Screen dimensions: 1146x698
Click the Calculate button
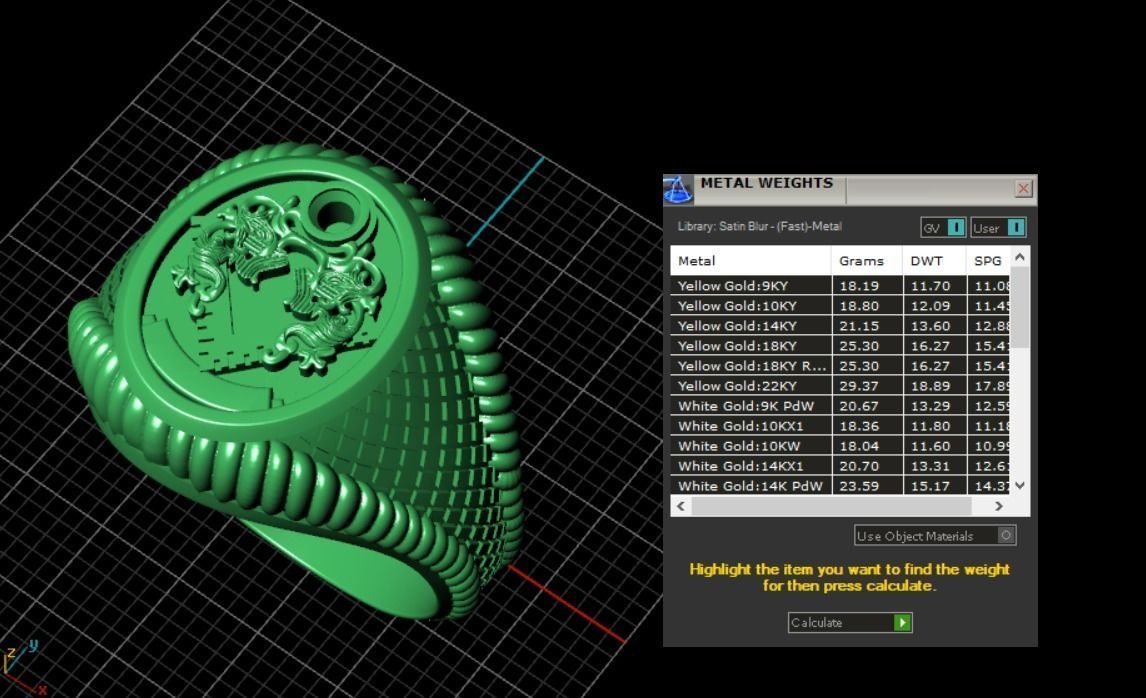(x=850, y=623)
